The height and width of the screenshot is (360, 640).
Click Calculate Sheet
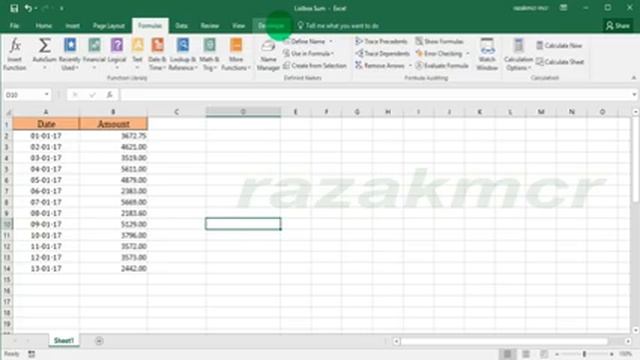(560, 62)
